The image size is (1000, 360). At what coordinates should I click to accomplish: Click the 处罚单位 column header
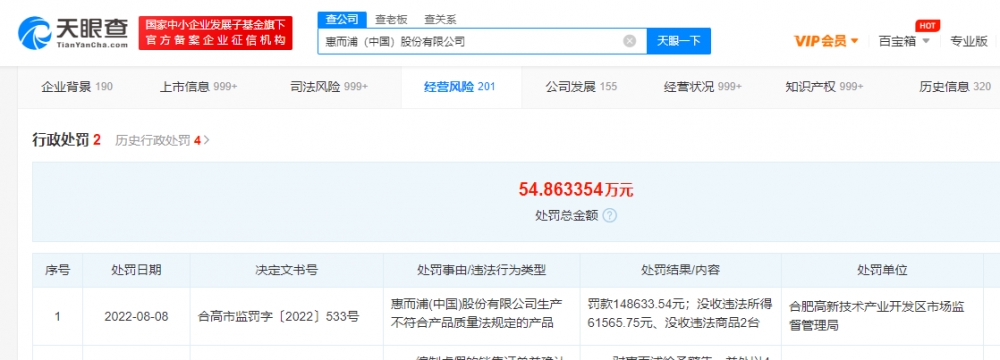pos(882,270)
